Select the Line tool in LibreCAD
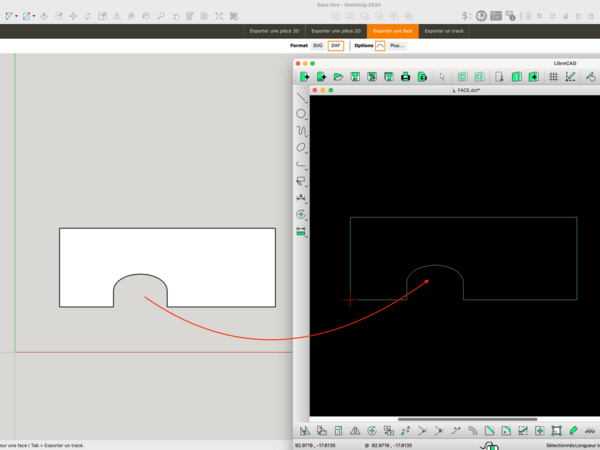This screenshot has height=450, width=600. [x=300, y=97]
